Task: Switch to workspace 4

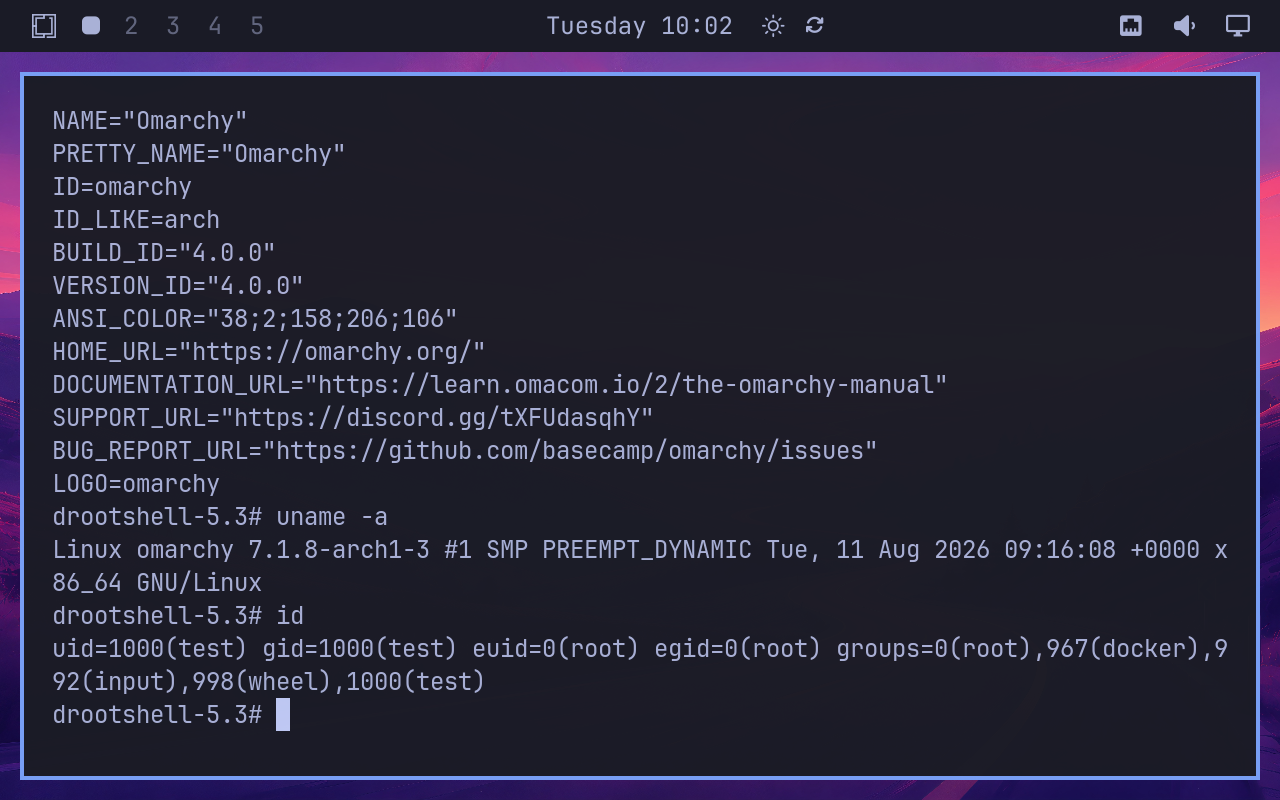Action: click(215, 26)
